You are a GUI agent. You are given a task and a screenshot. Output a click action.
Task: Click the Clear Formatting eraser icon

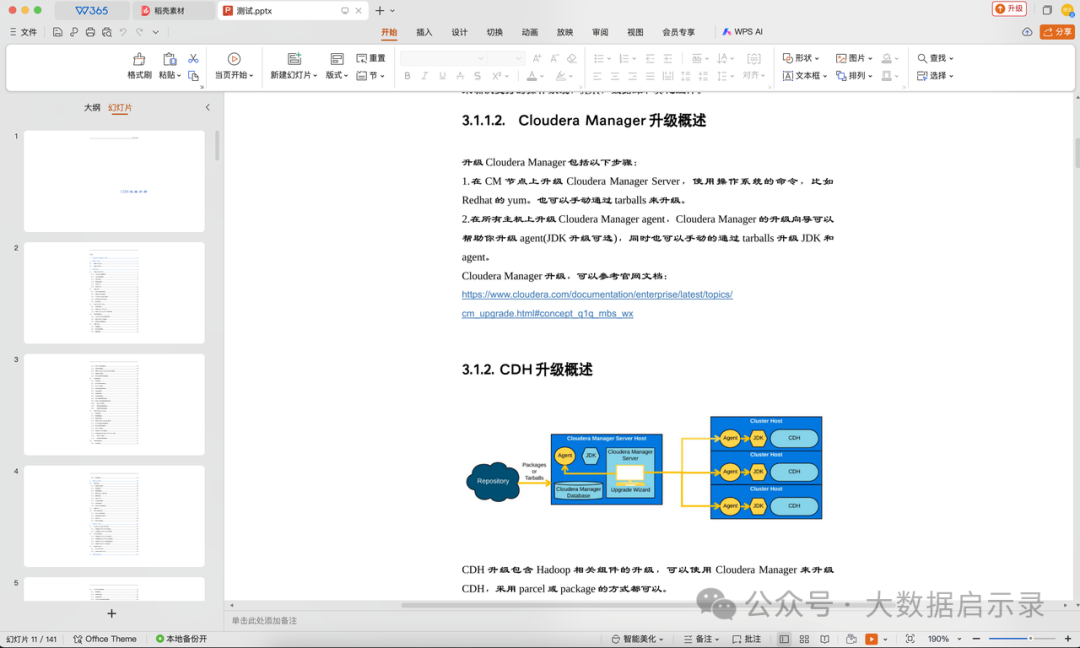(x=572, y=59)
